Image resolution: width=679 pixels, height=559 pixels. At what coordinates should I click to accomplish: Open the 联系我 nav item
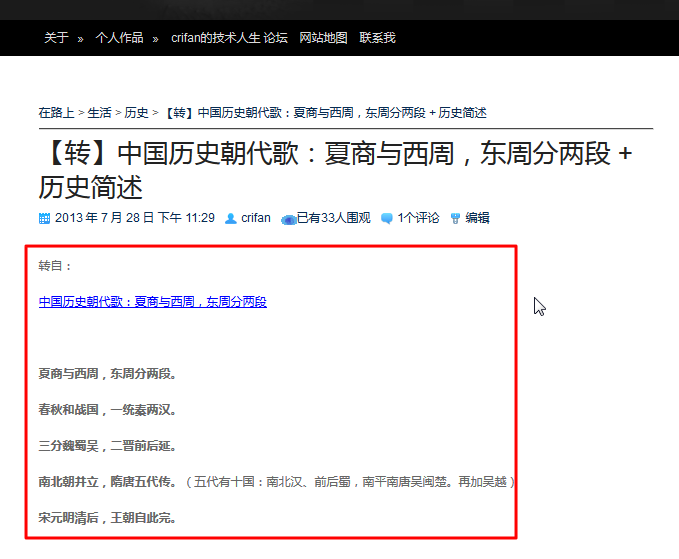(378, 38)
